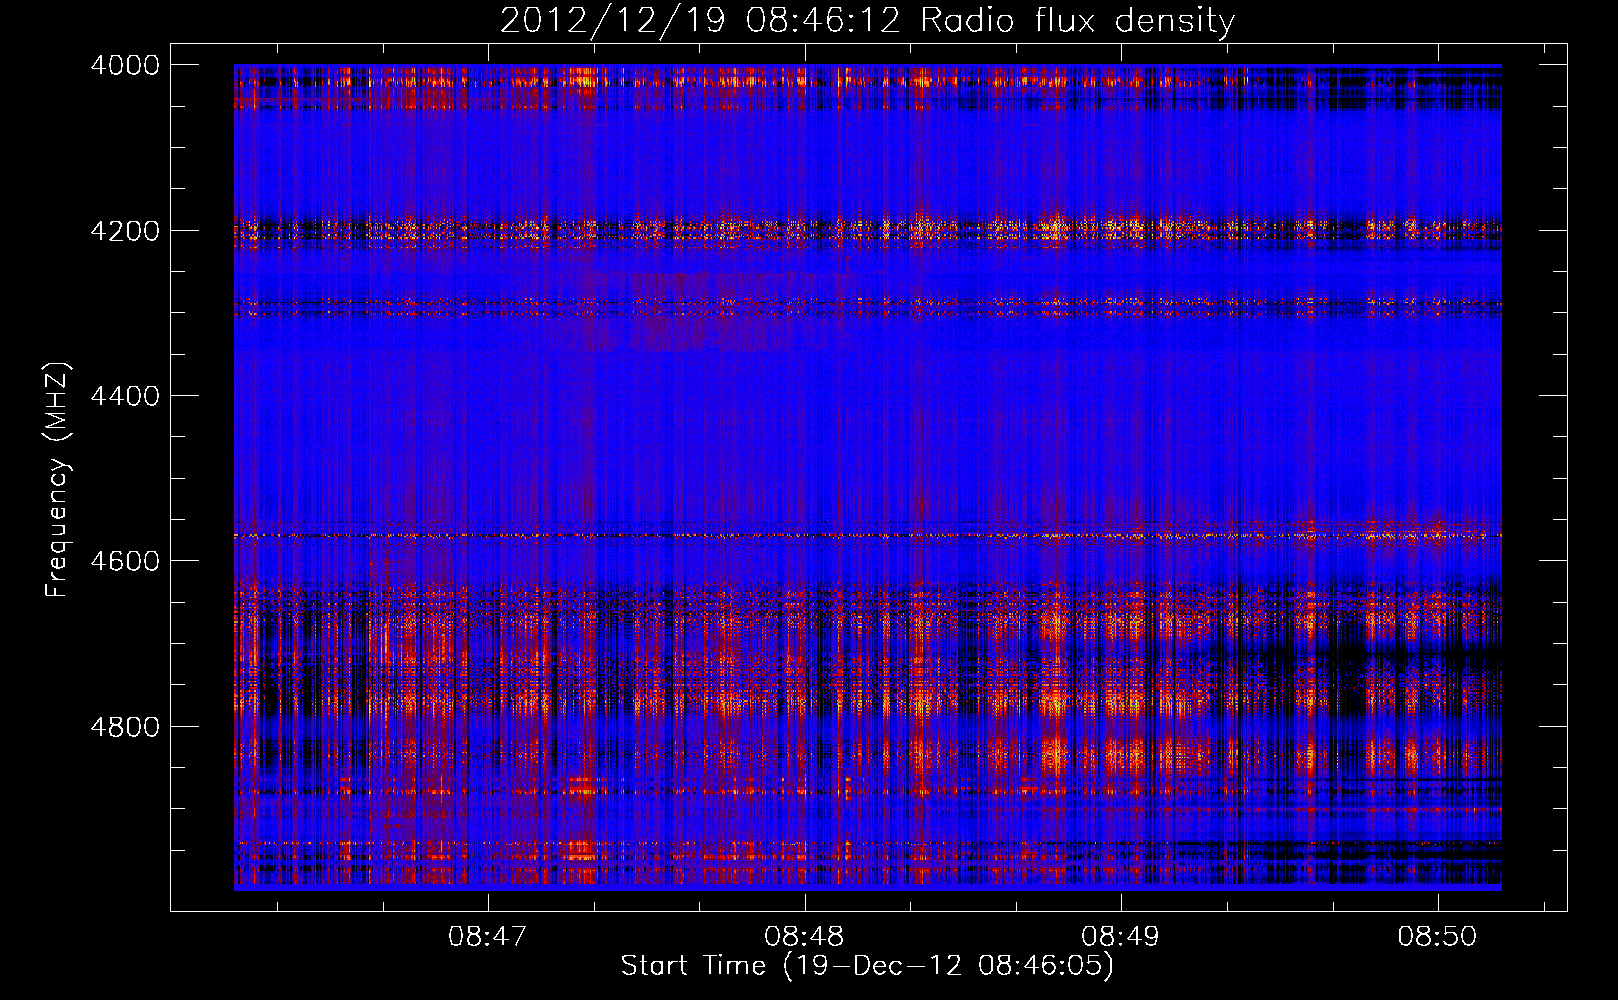Click the 08:48 time tick label
1618x1000 pixels.
point(804,936)
